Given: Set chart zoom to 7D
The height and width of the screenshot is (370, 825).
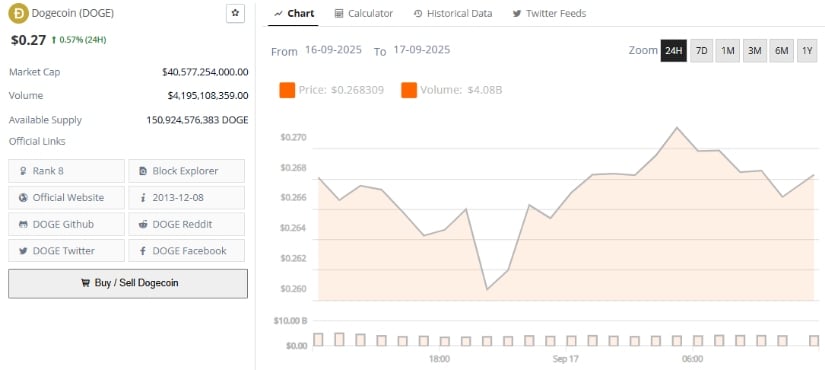Looking at the screenshot, I should [x=701, y=51].
